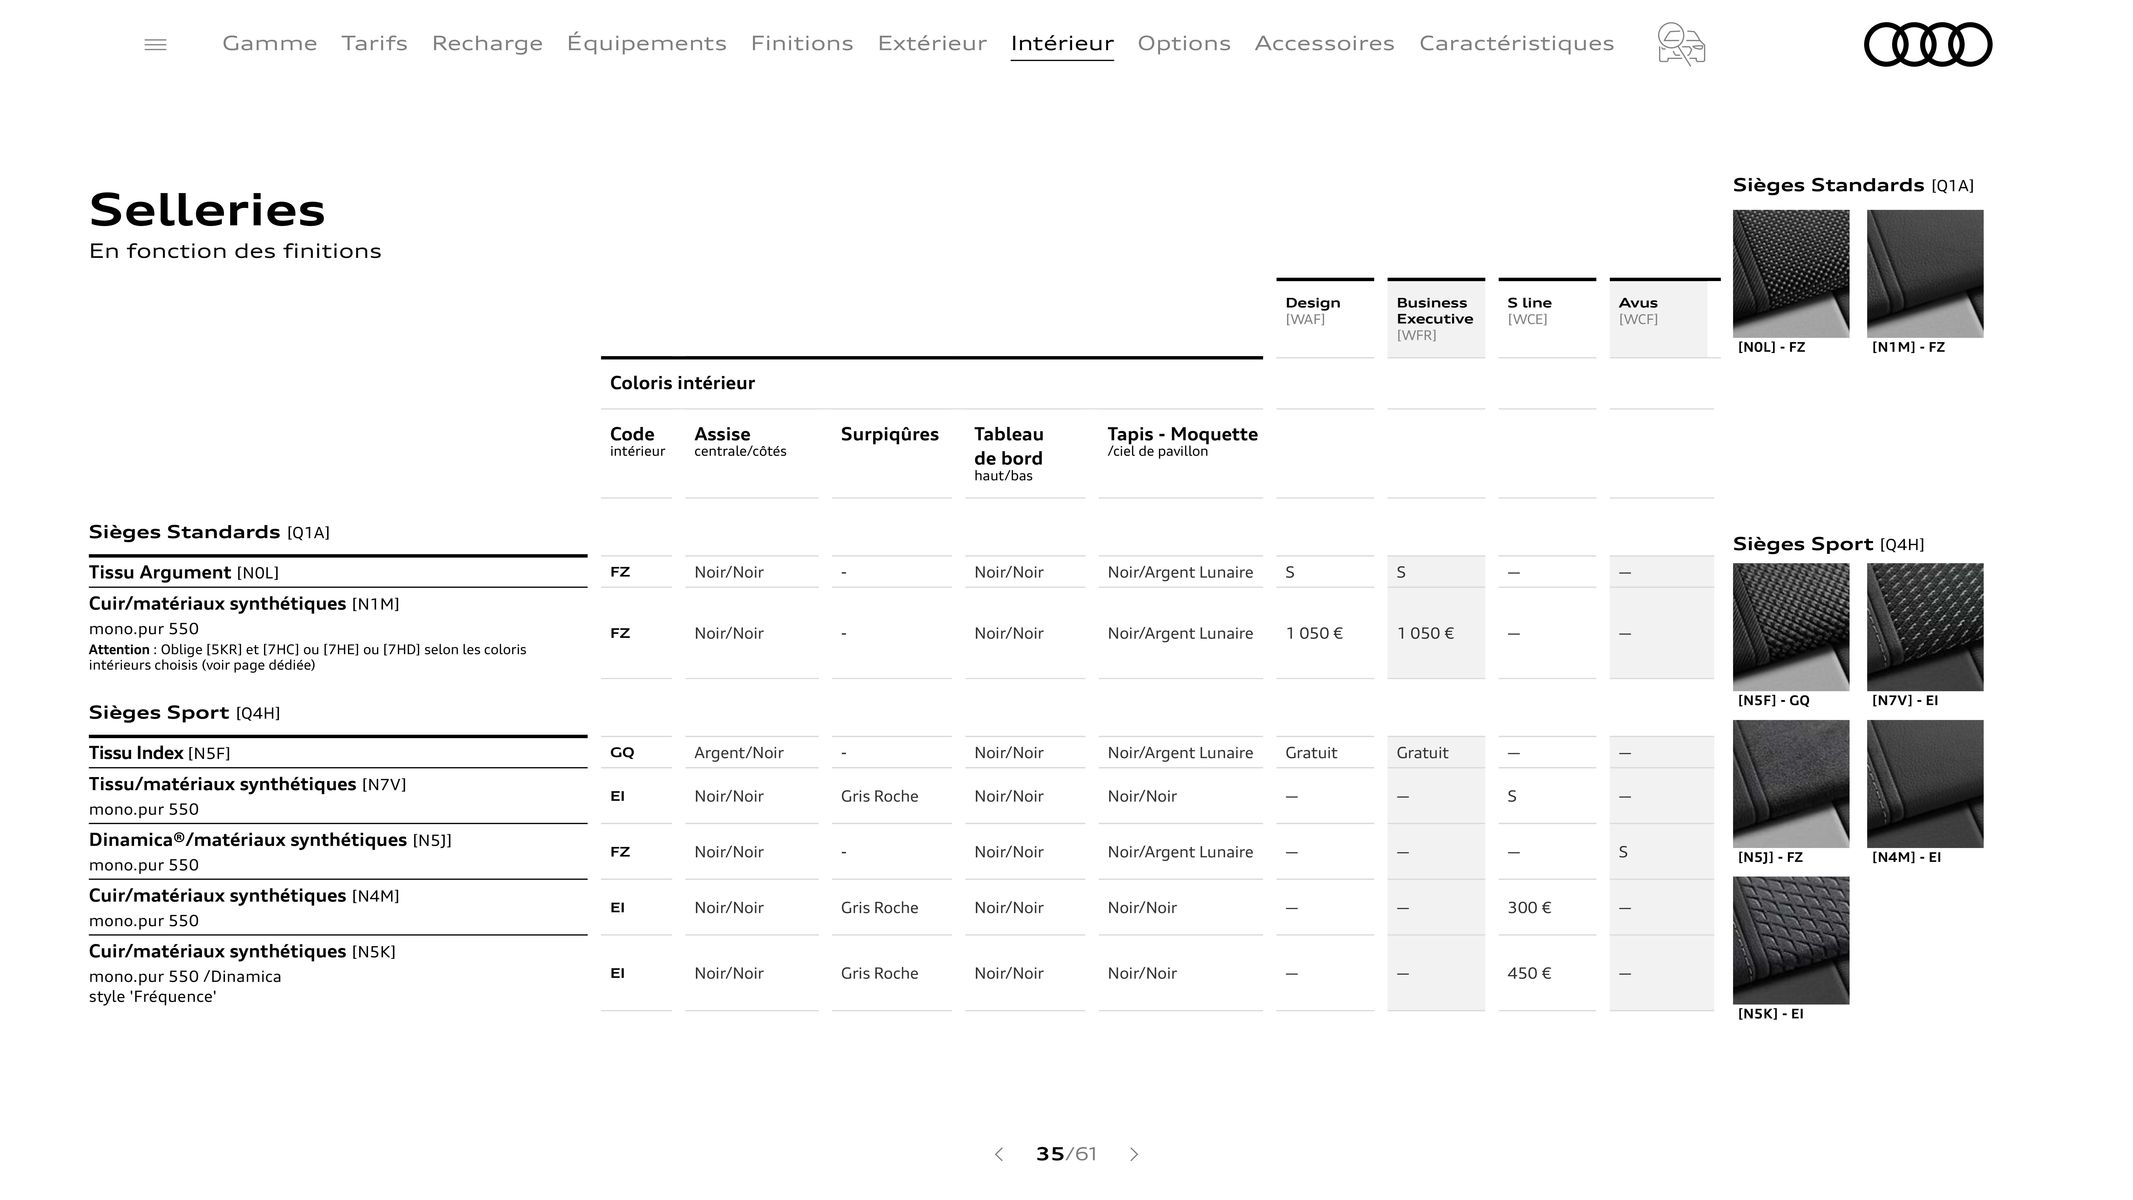The height and width of the screenshot is (1200, 2133).
Task: Switch to Recharge tab
Action: click(487, 43)
